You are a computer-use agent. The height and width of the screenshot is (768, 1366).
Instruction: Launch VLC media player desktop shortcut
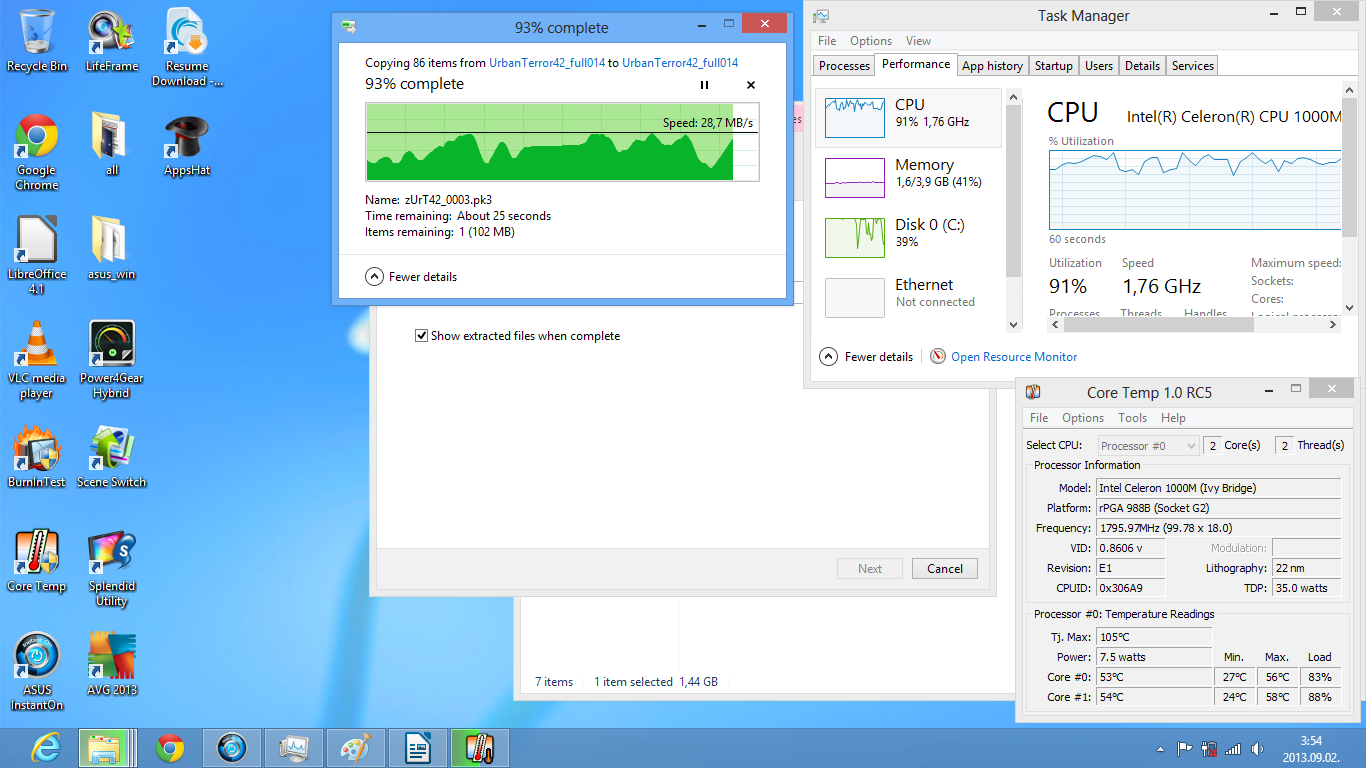[37, 361]
